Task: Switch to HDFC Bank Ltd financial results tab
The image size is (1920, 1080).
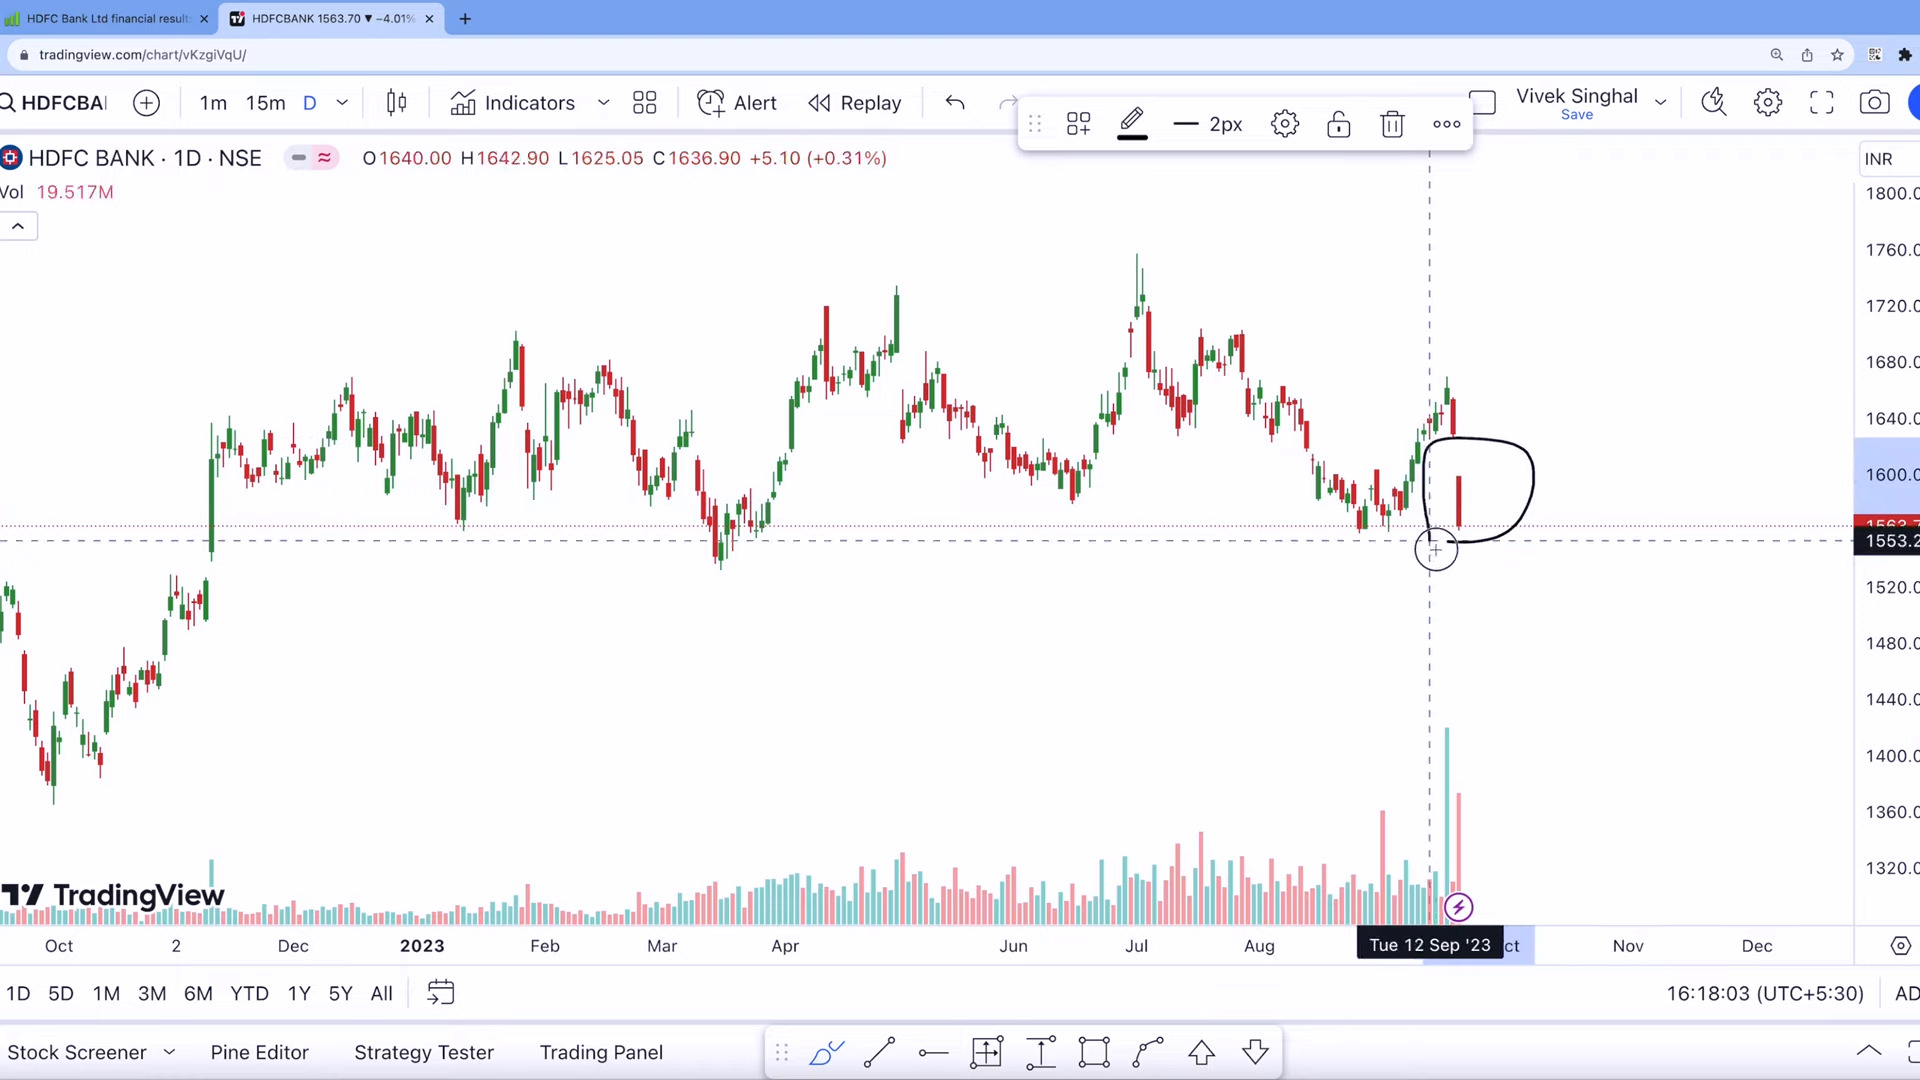Action: pos(106,18)
